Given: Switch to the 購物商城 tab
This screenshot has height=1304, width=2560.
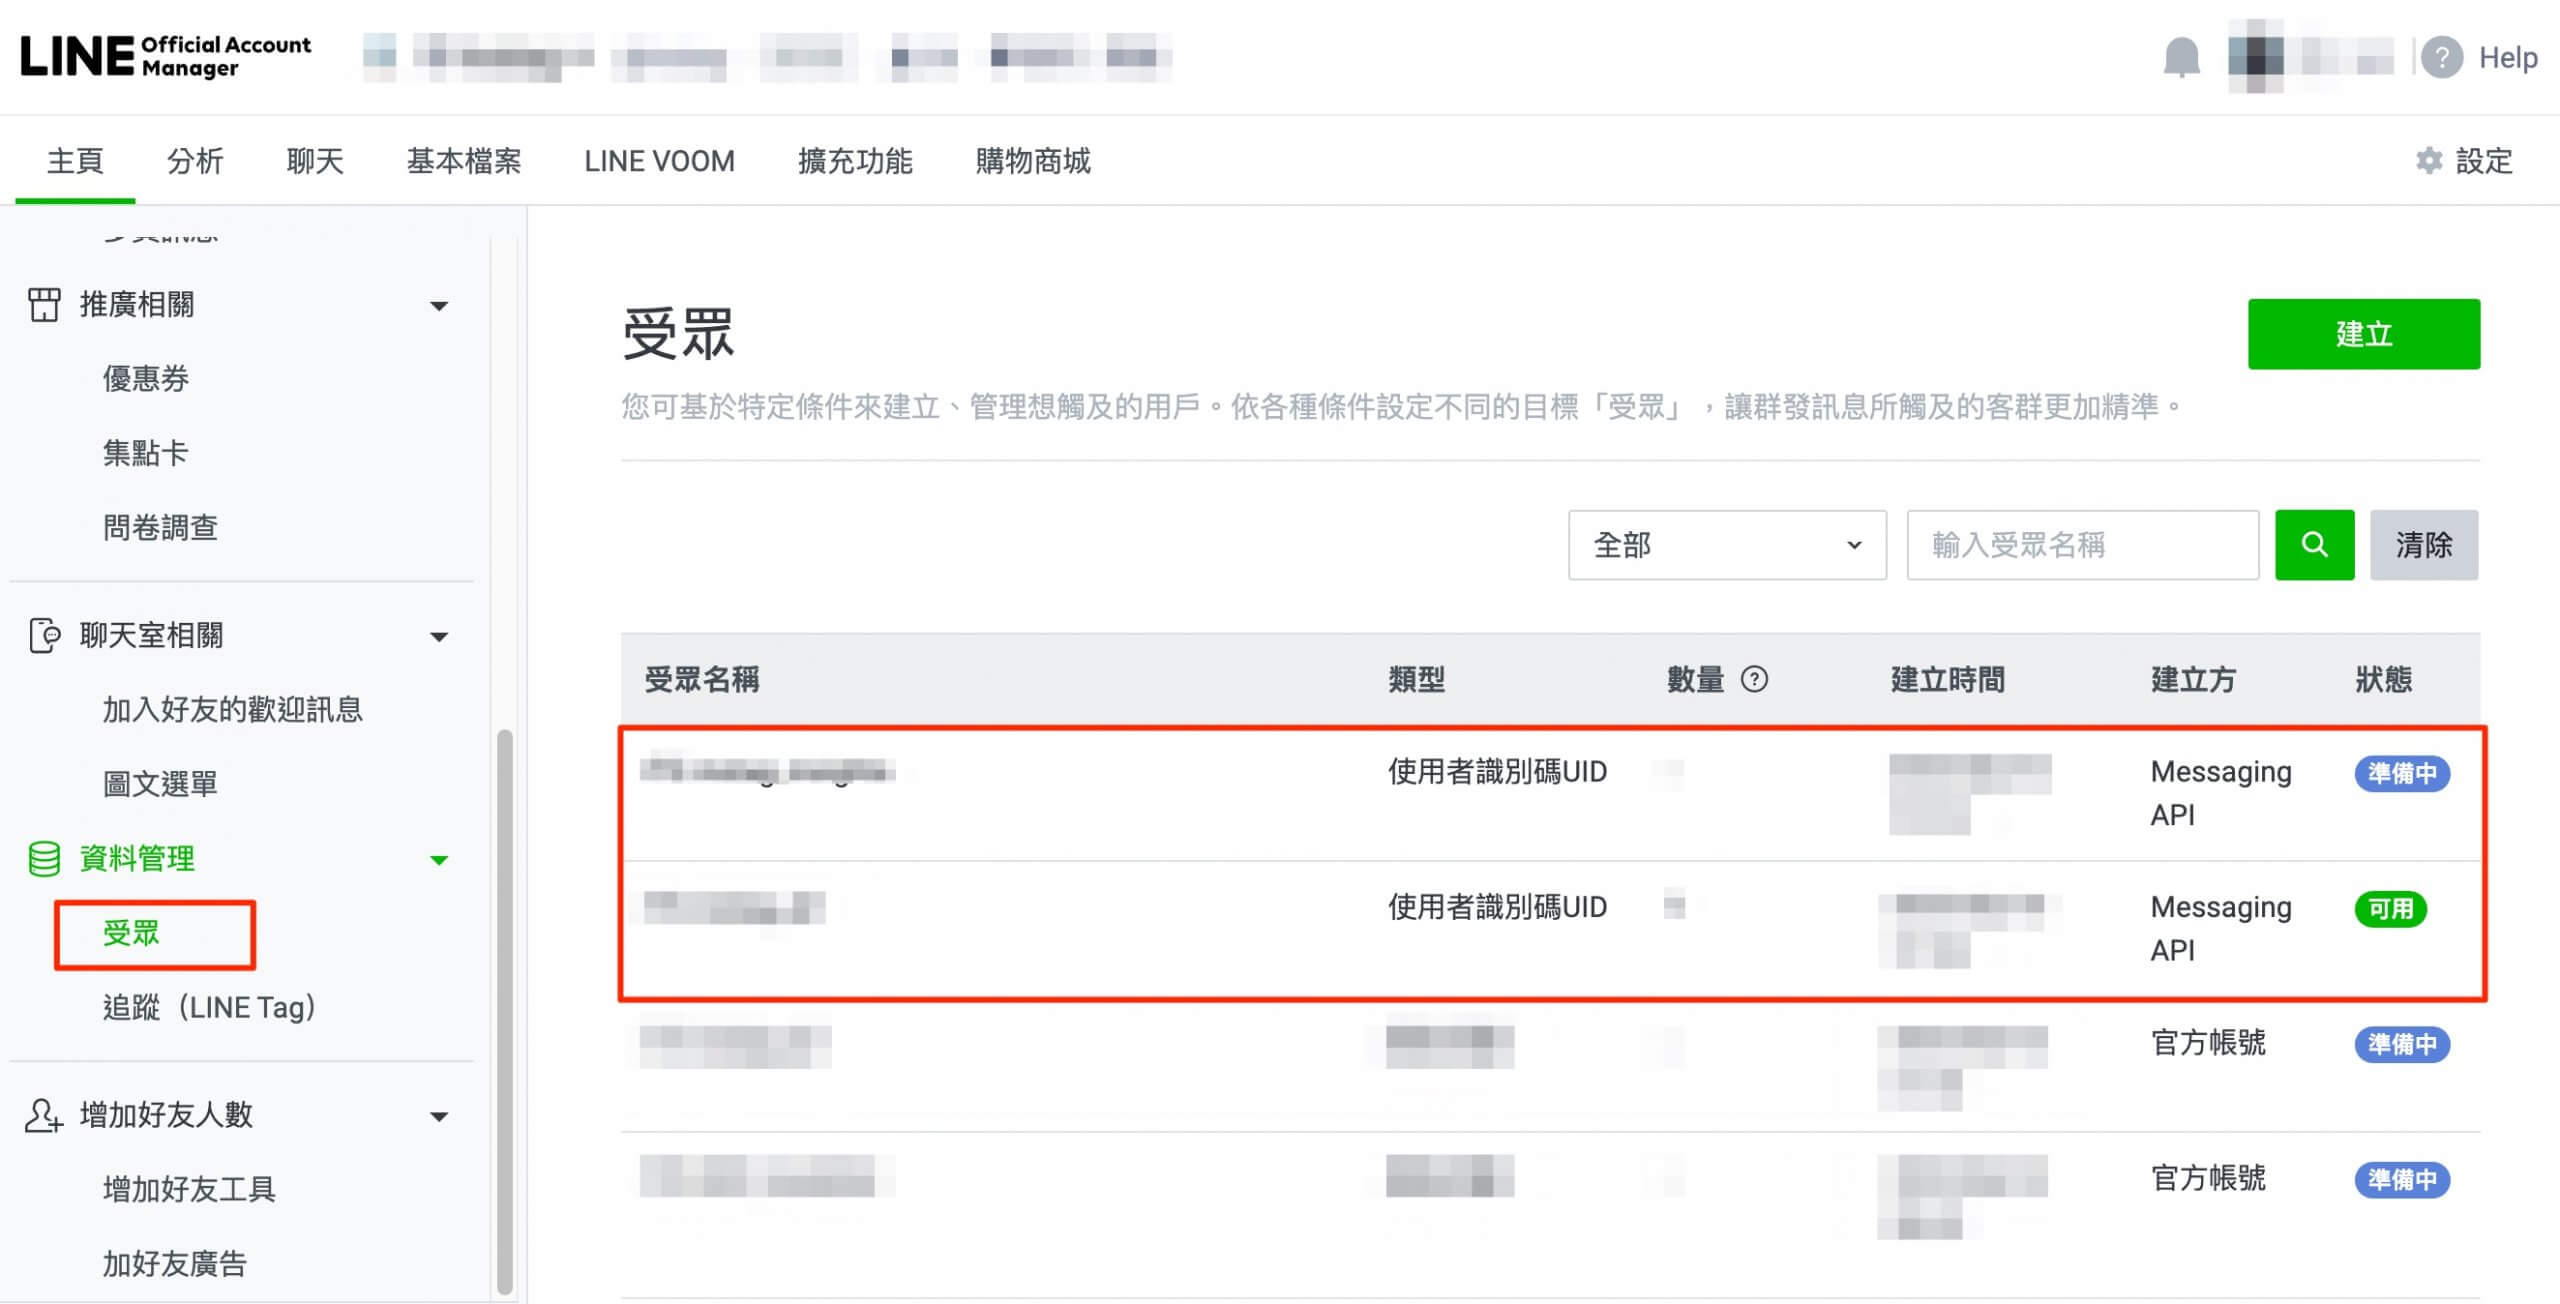Looking at the screenshot, I should [1033, 161].
